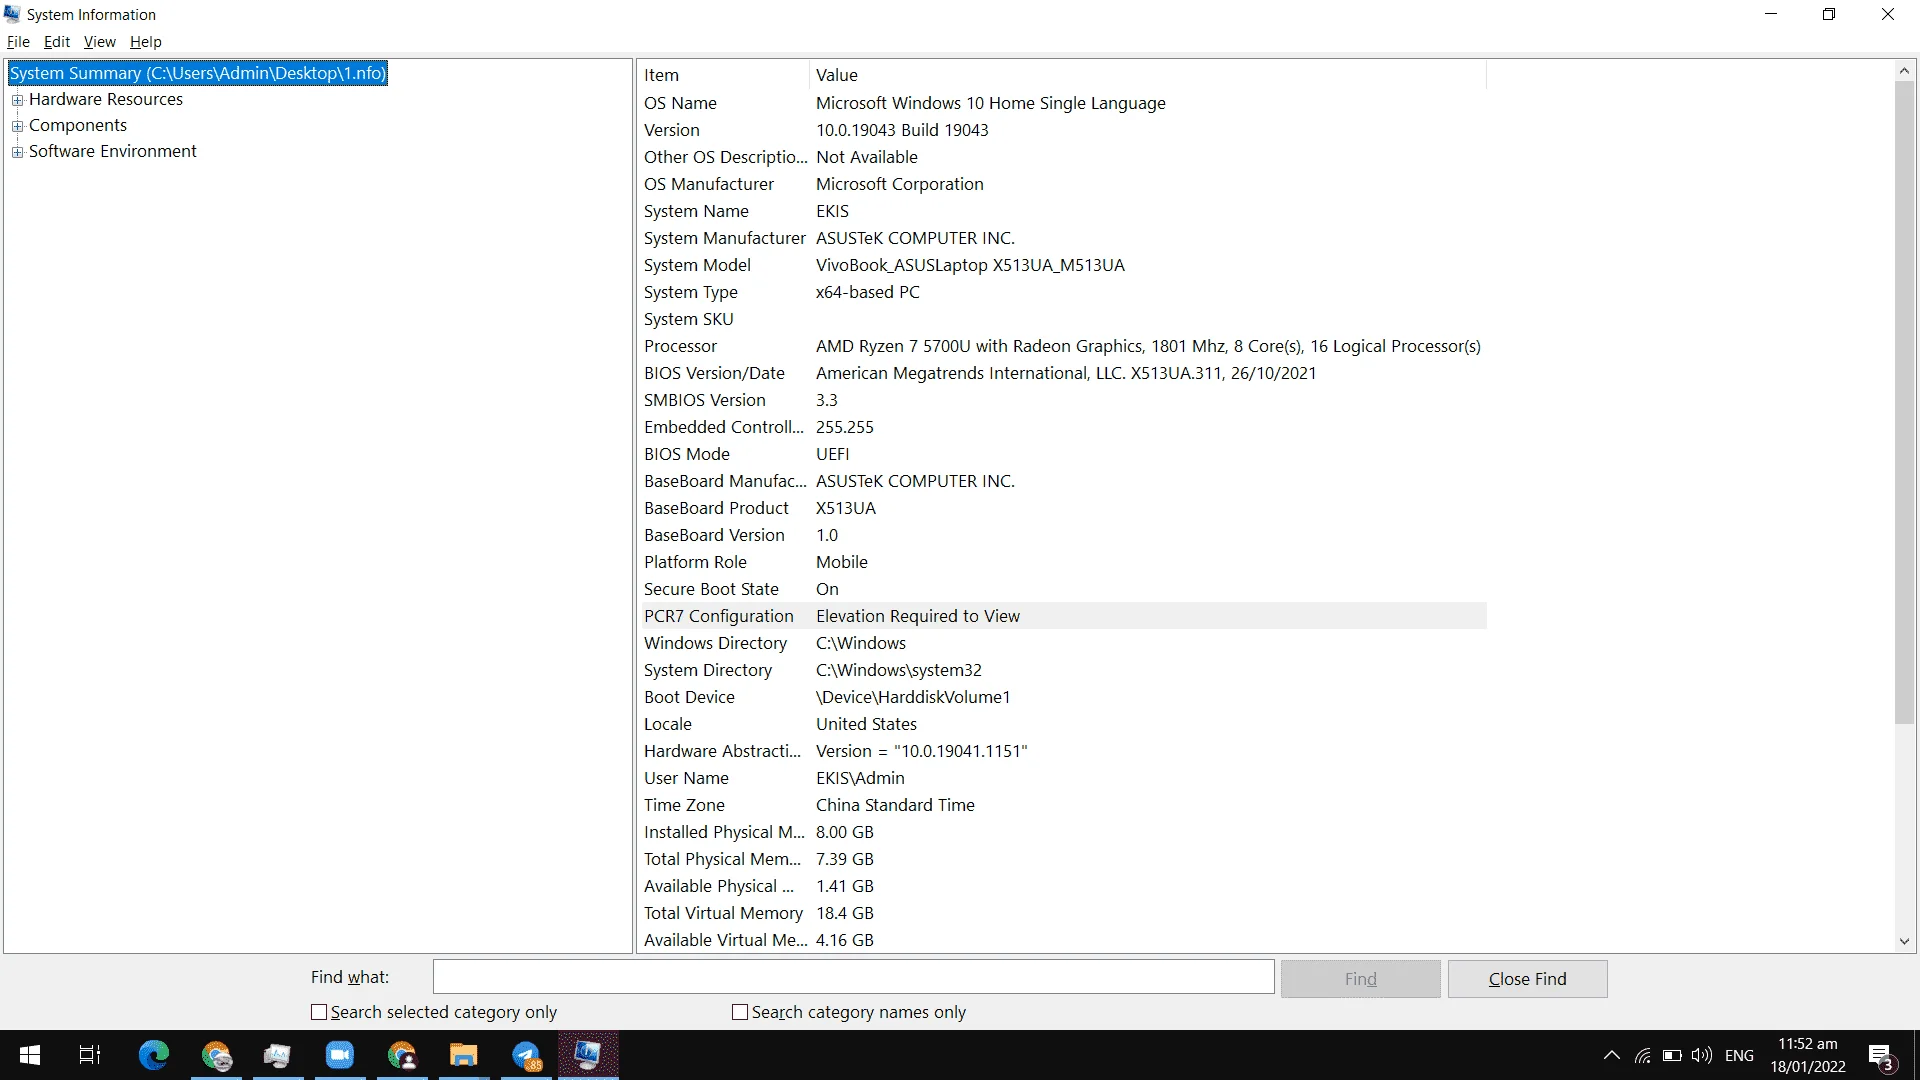Select the '255.255' value
Screen dimensions: 1920x1080
tap(844, 427)
